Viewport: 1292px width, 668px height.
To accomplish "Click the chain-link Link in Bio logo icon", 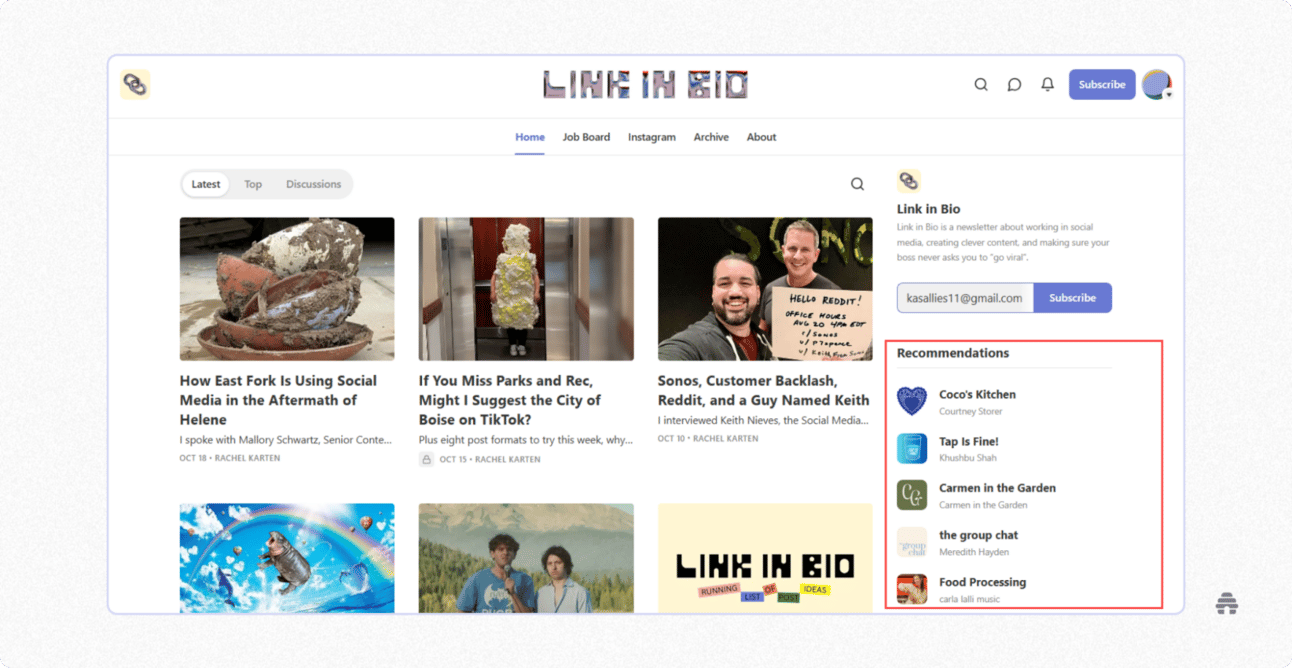I will coord(135,84).
